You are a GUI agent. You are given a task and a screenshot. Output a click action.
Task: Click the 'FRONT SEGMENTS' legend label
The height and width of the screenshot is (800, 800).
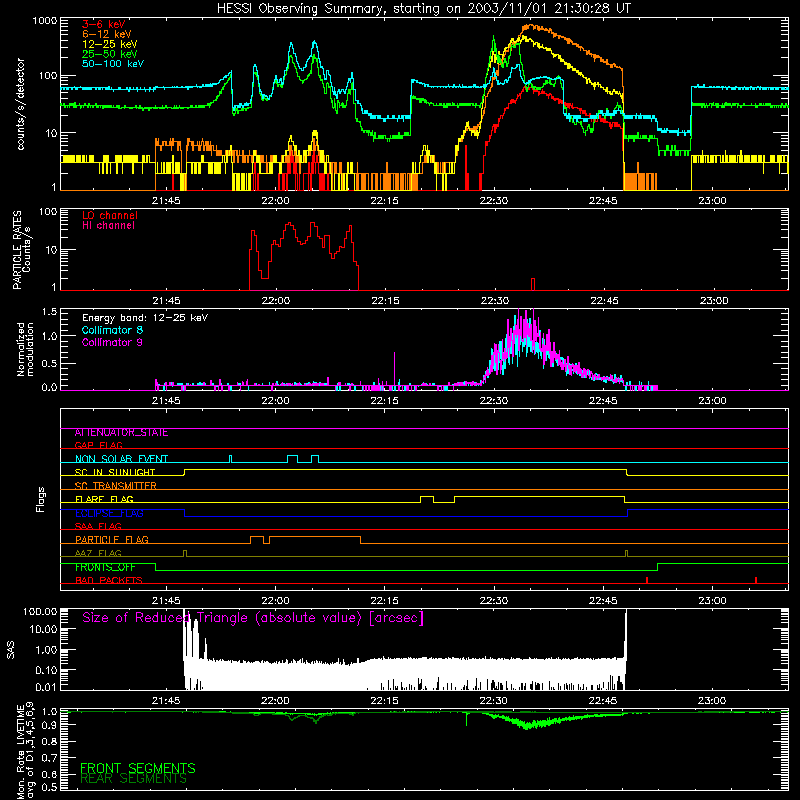tap(138, 768)
